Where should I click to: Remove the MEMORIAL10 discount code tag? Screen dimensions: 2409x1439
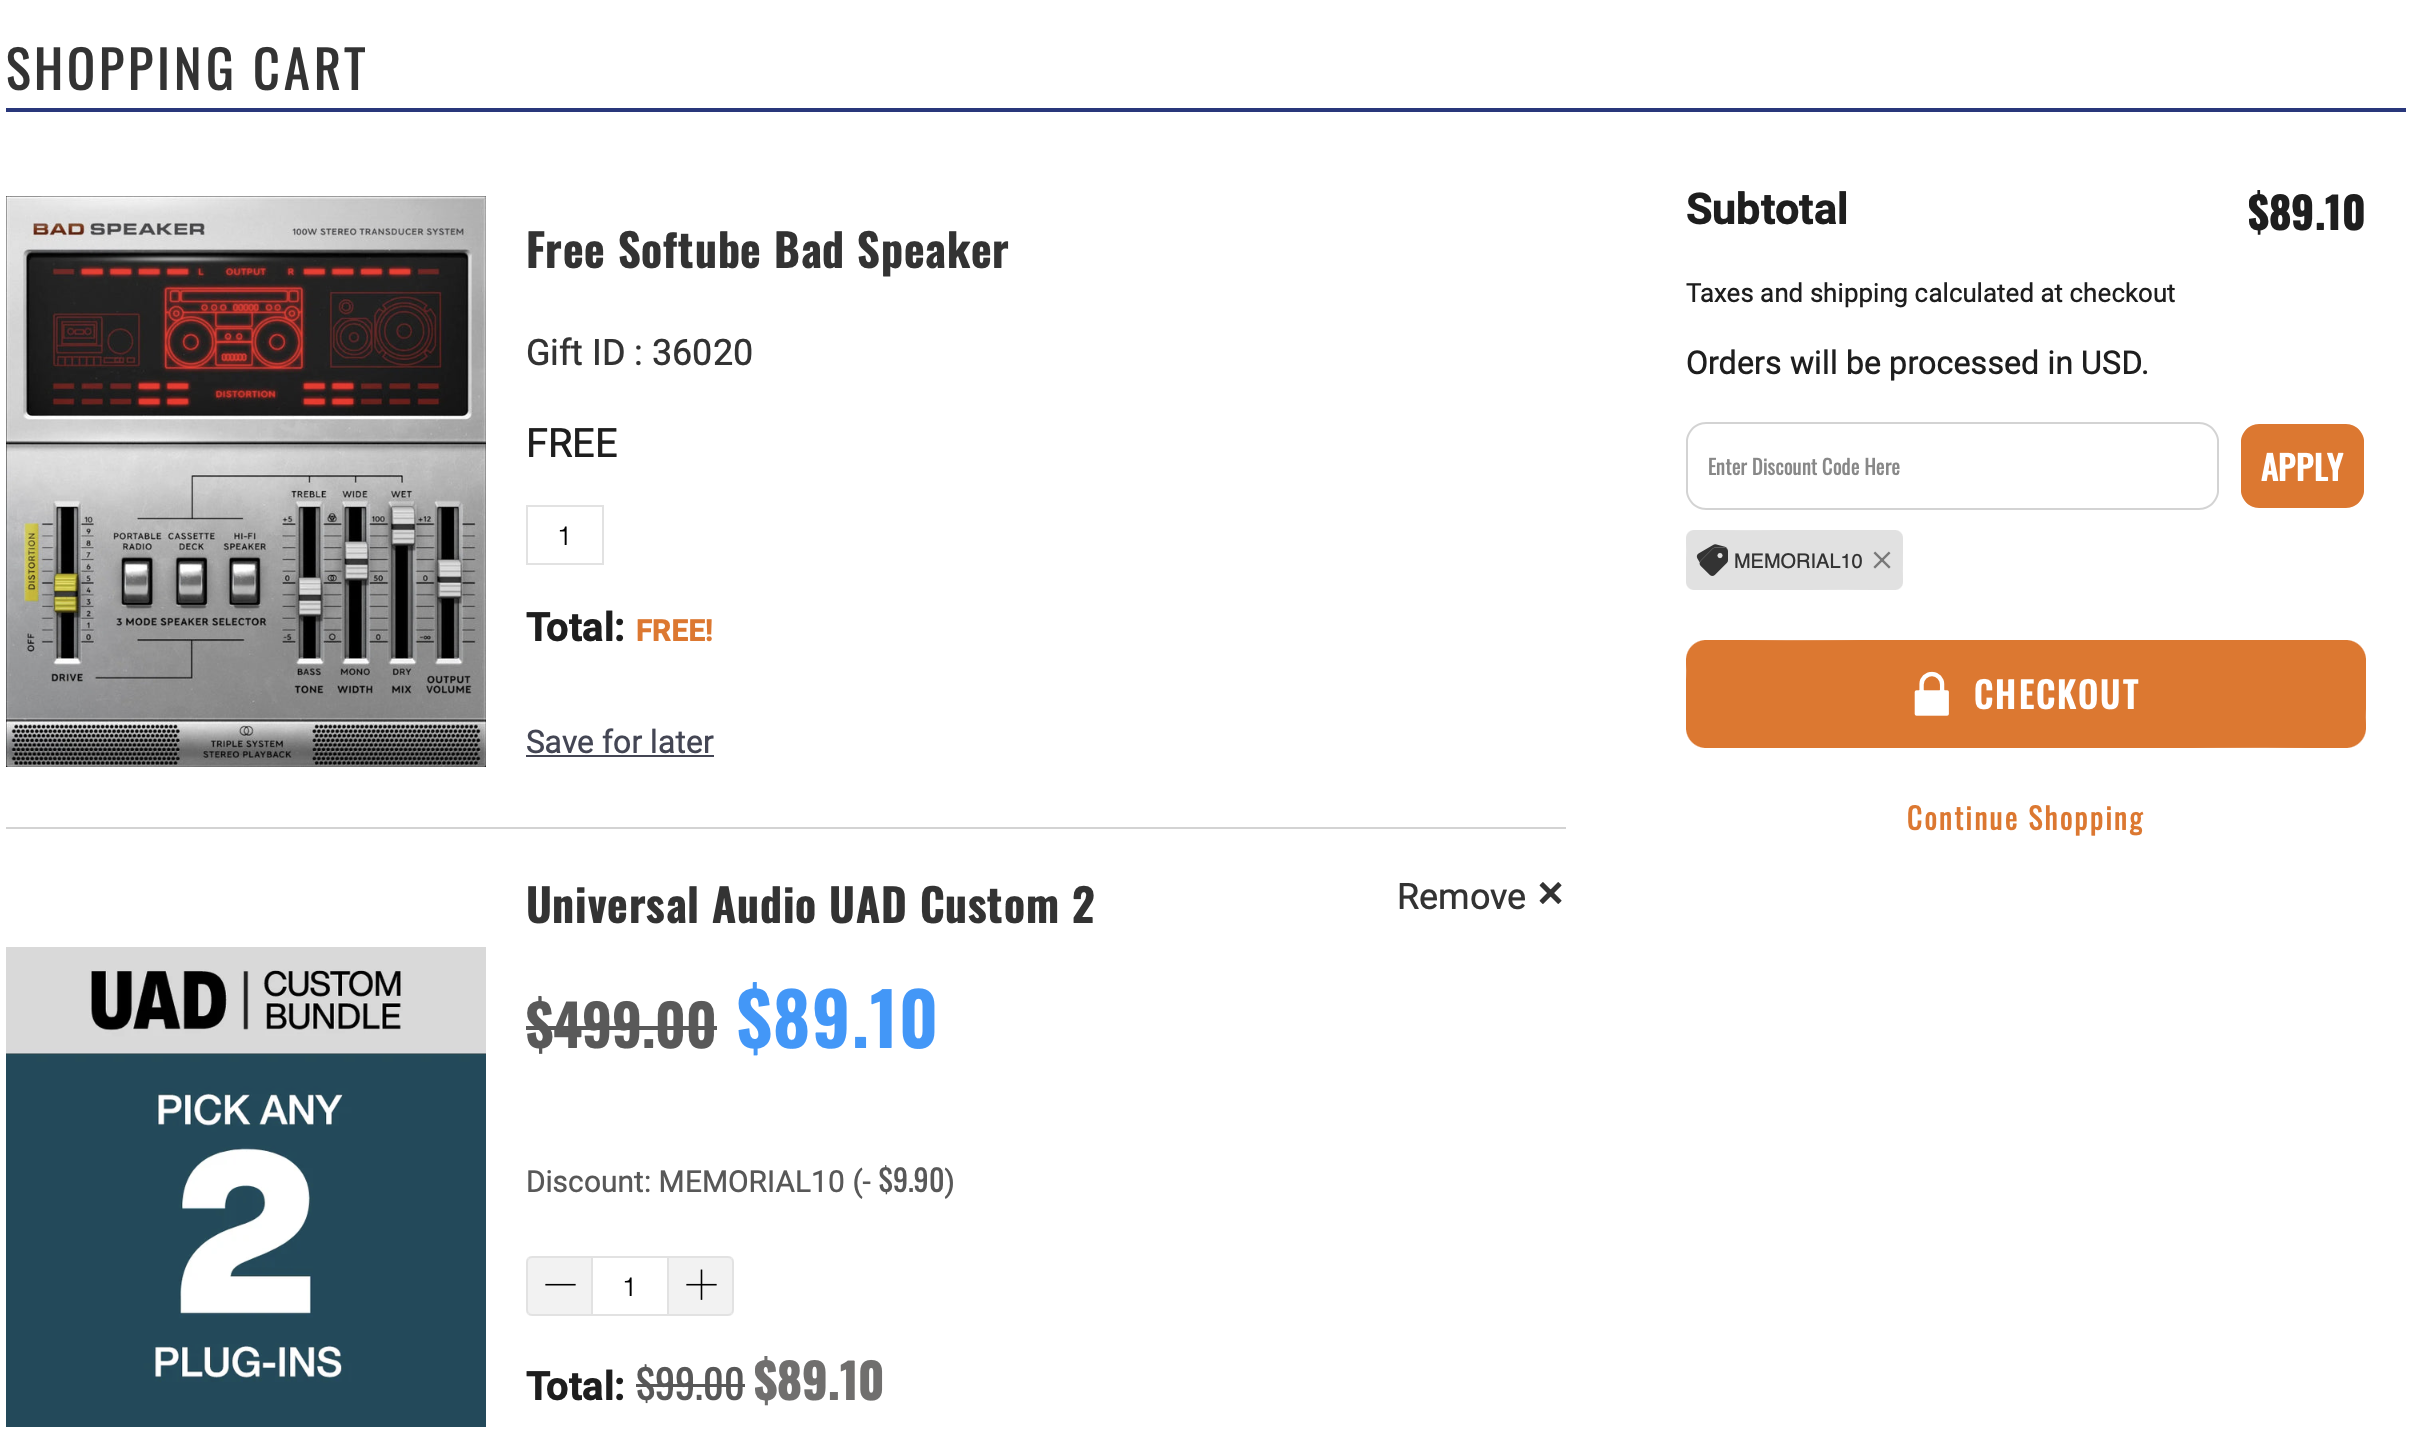(x=1881, y=560)
